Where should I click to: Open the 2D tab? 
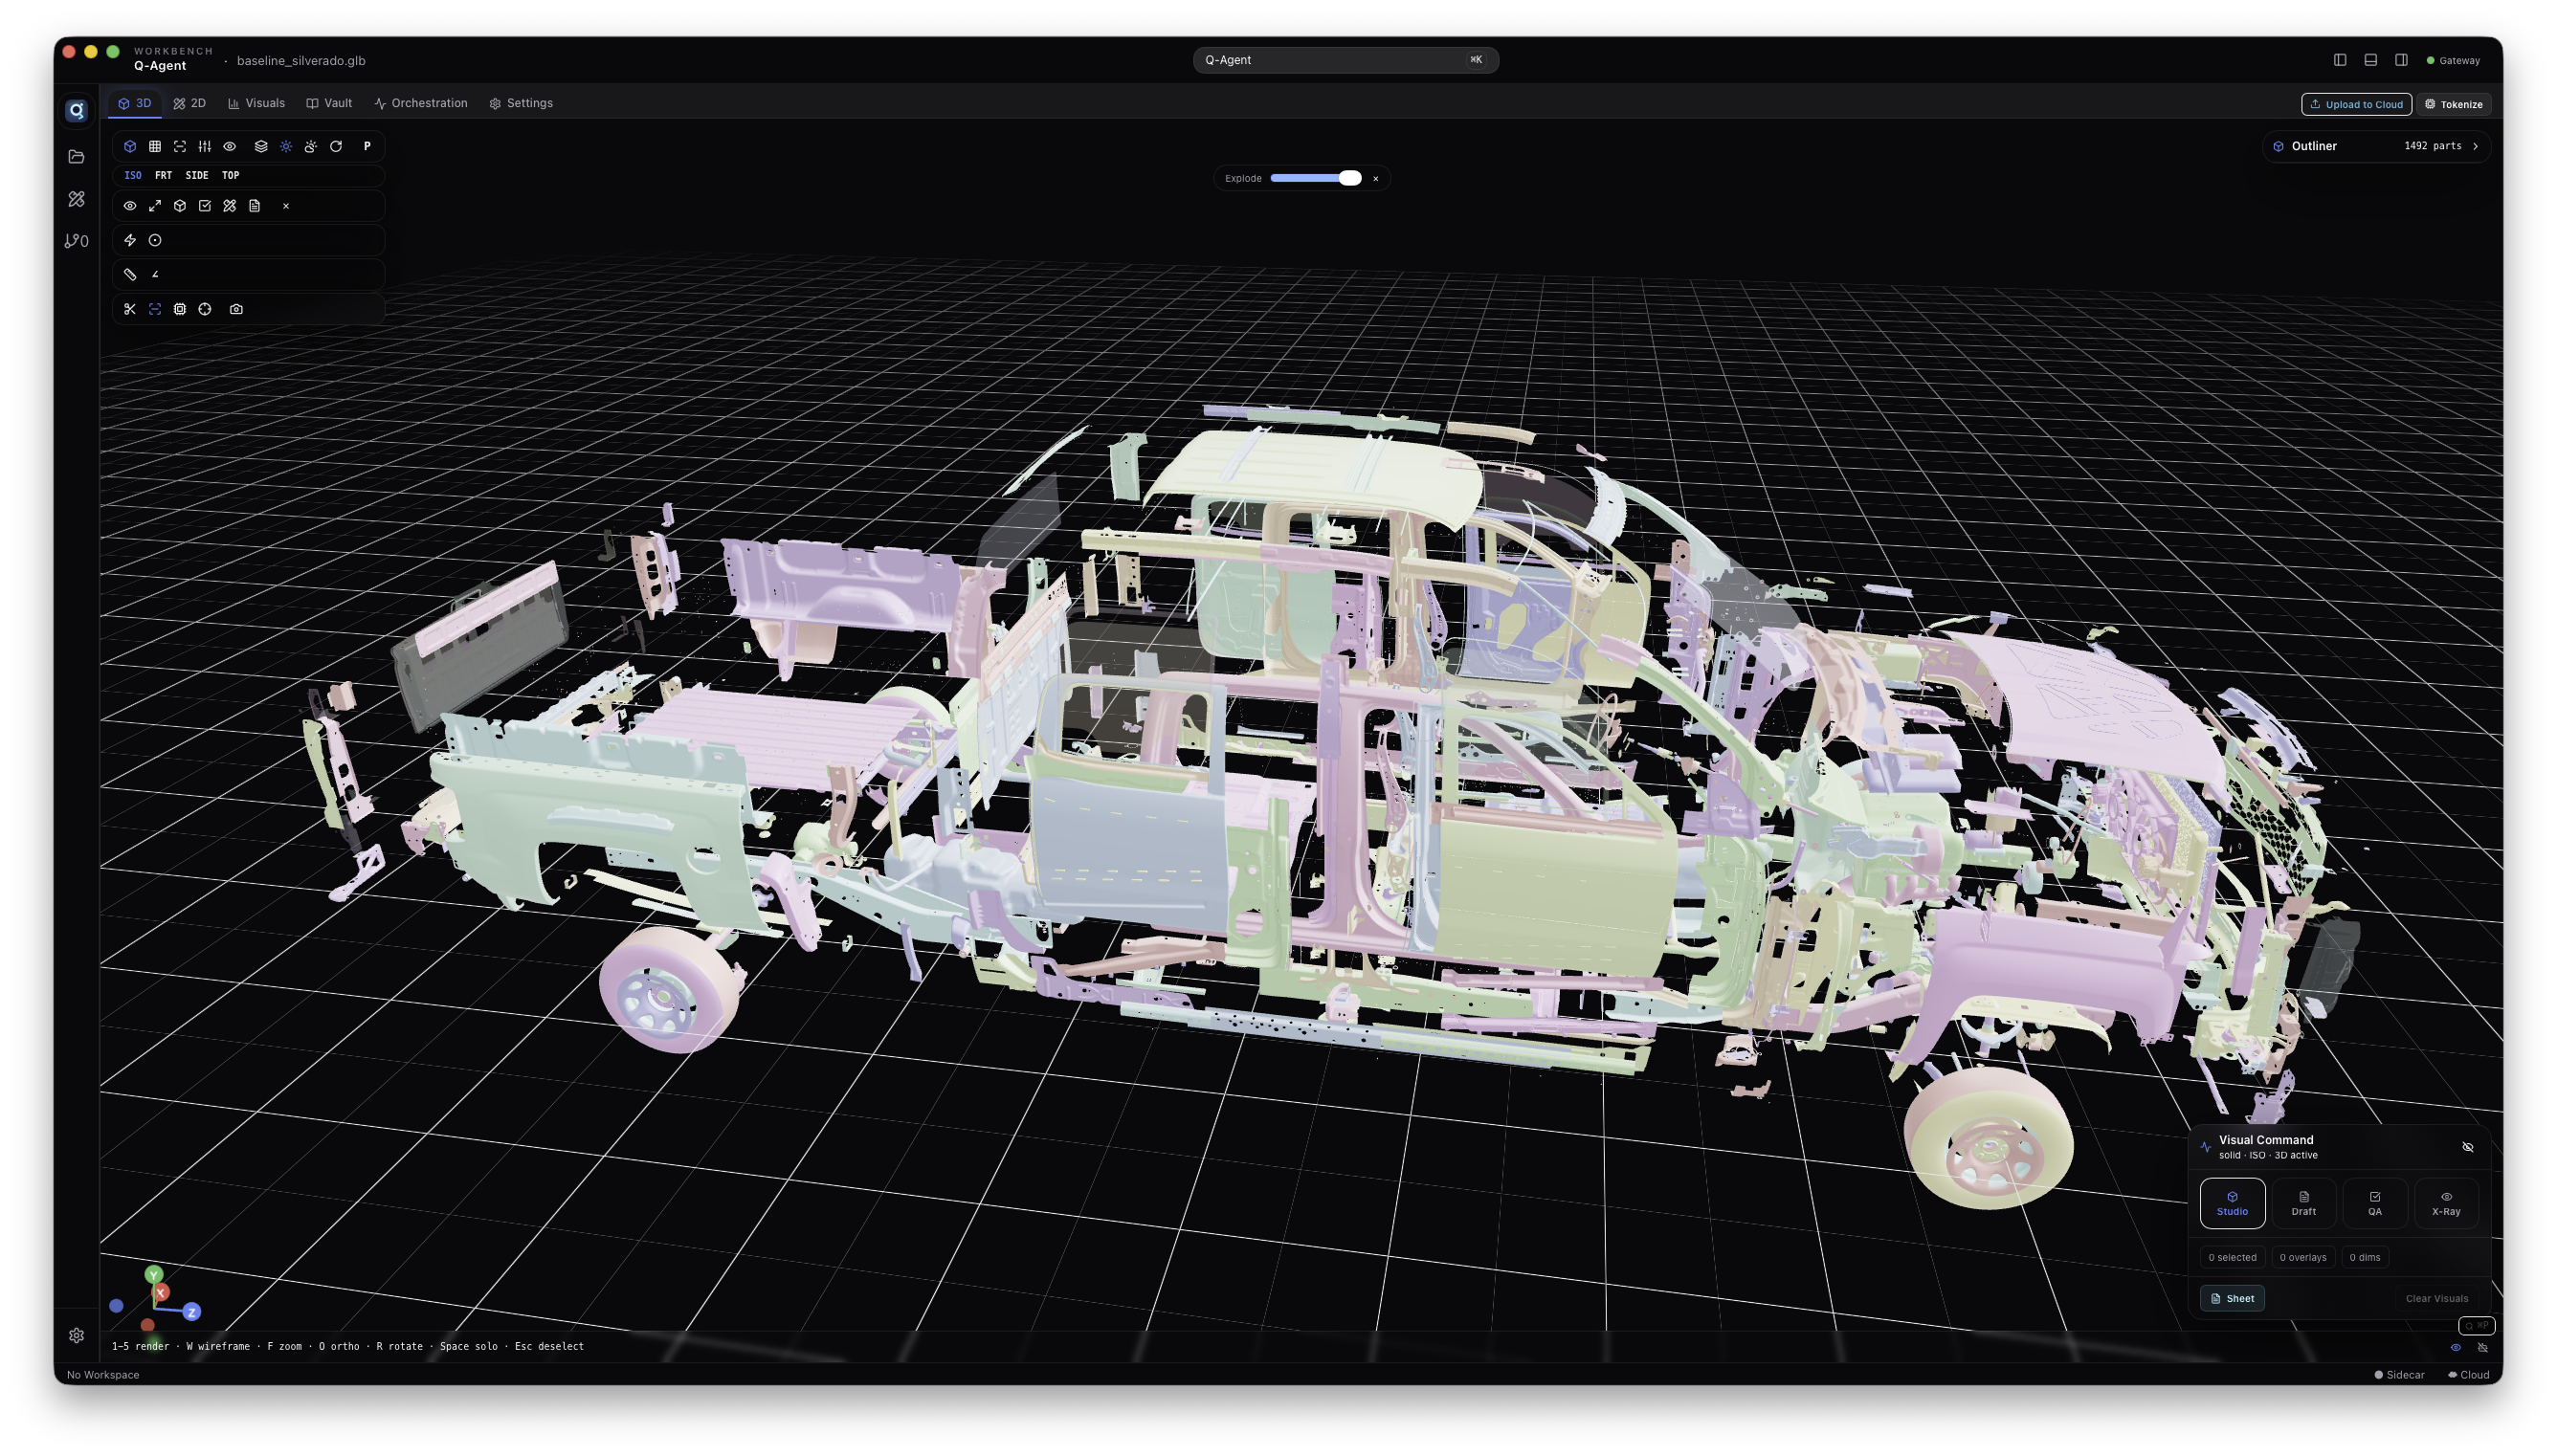click(190, 103)
